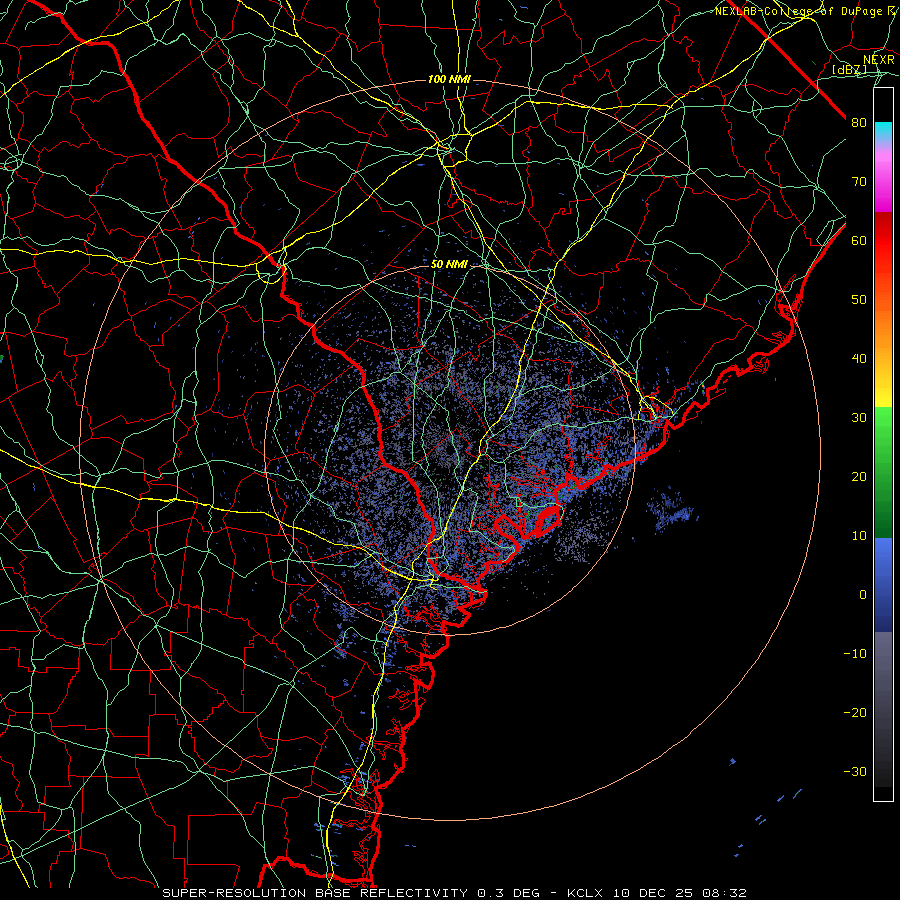This screenshot has width=900, height=900.
Task: Click the [dBZ] unit label above the scale
Action: (849, 70)
